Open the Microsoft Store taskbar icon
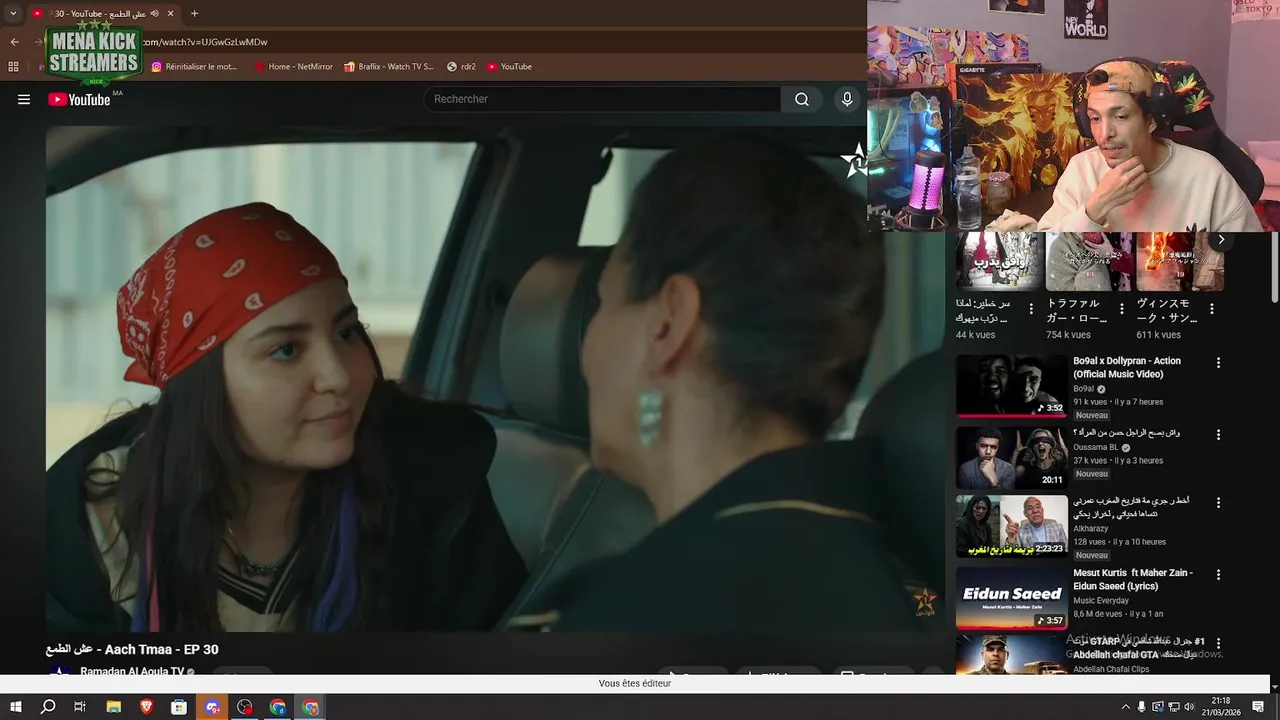This screenshot has width=1280, height=720. point(179,707)
